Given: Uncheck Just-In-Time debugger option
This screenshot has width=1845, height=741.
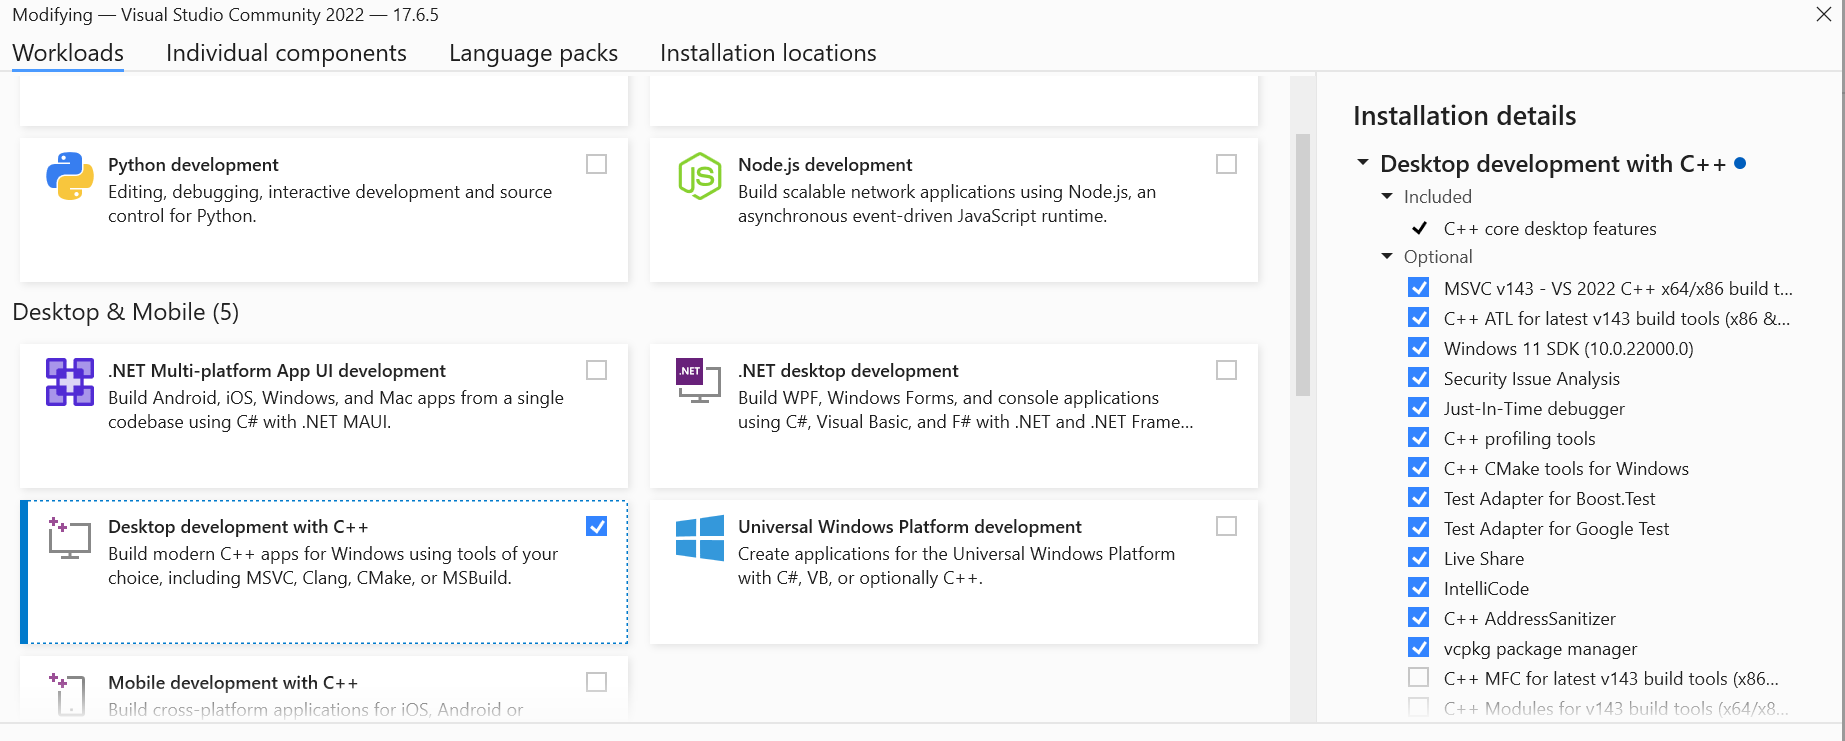Looking at the screenshot, I should (1418, 408).
